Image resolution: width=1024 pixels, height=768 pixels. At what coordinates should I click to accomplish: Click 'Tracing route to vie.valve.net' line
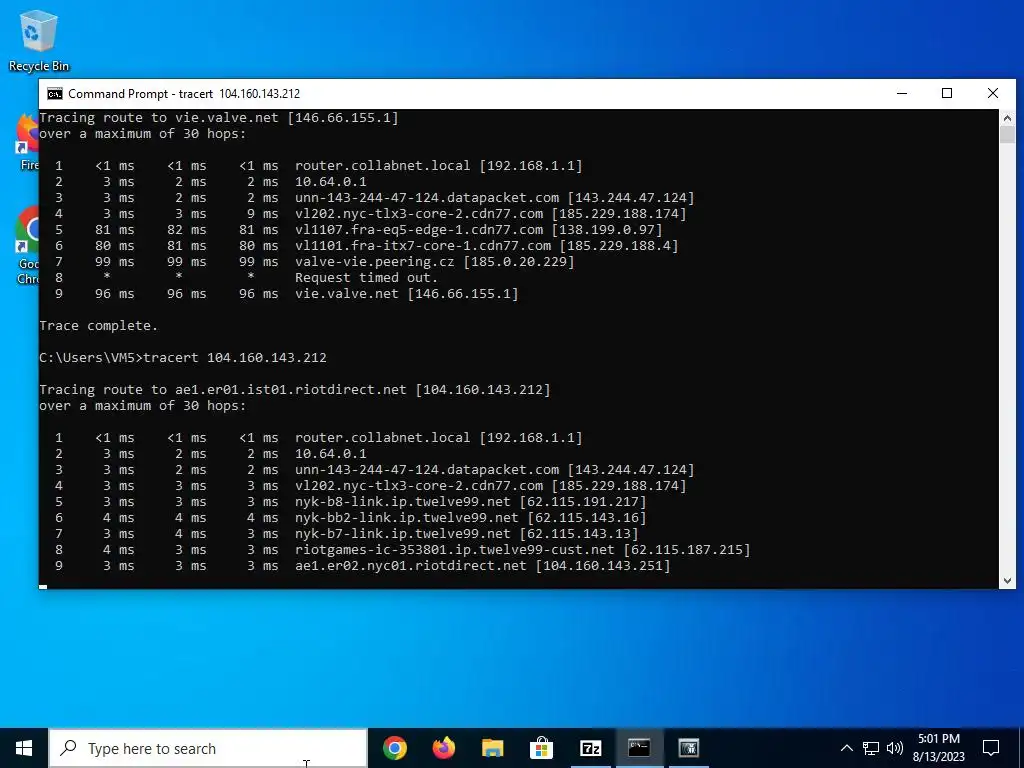(x=219, y=118)
